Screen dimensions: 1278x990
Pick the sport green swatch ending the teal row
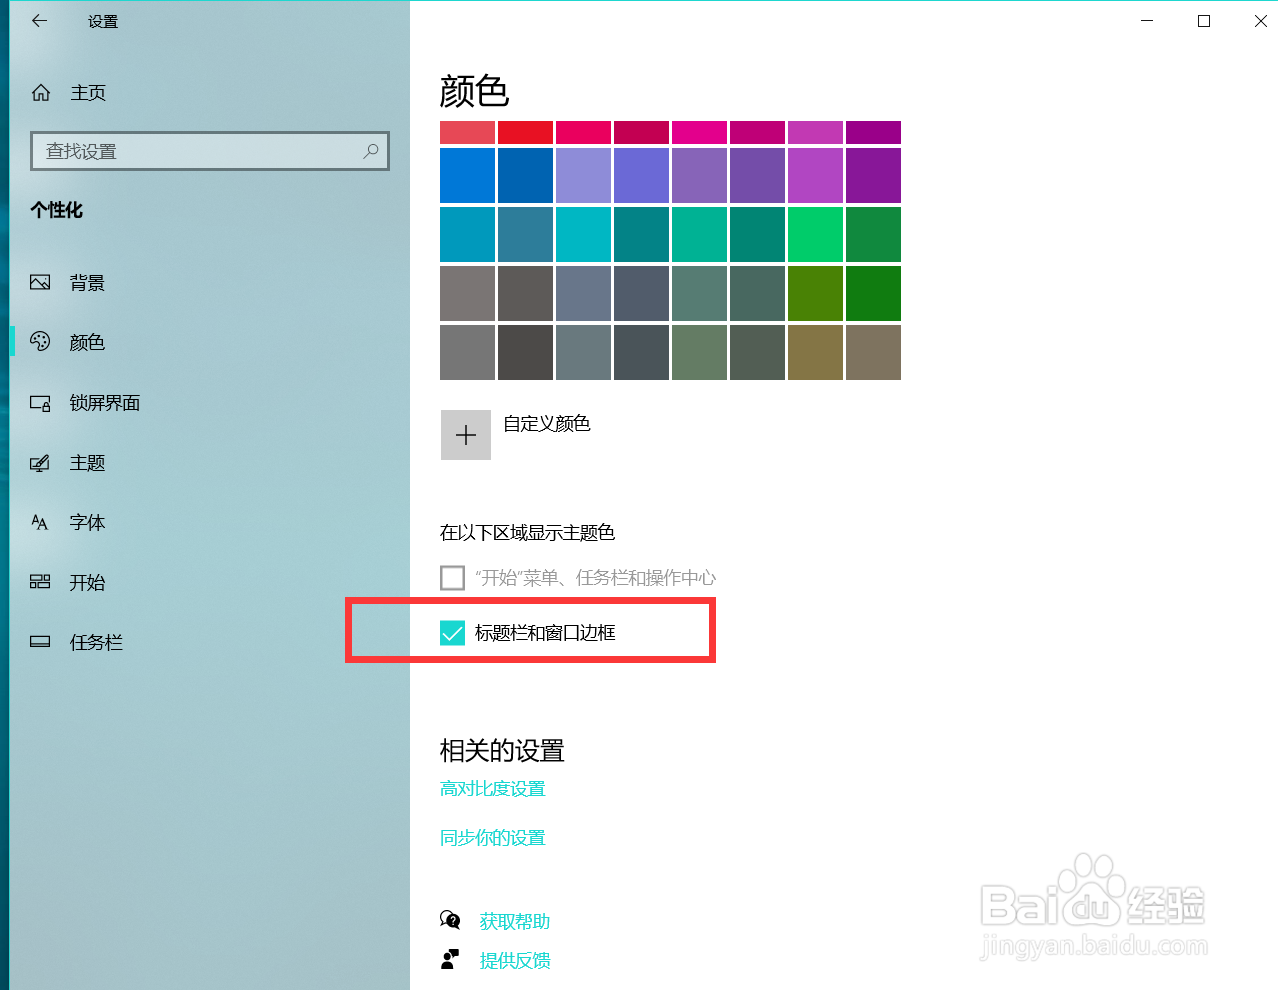[873, 234]
